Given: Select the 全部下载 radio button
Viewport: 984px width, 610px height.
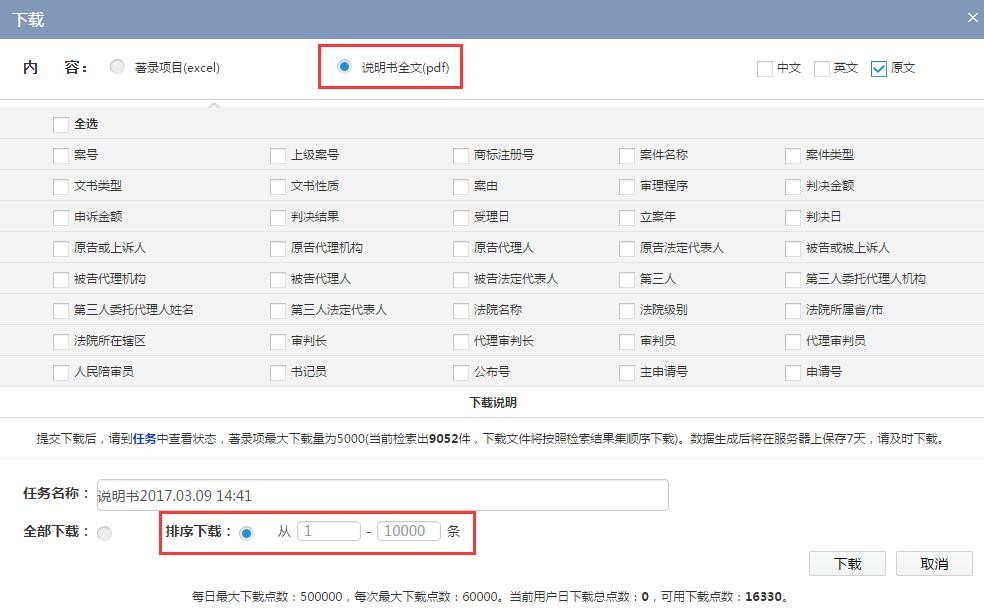Looking at the screenshot, I should (105, 533).
